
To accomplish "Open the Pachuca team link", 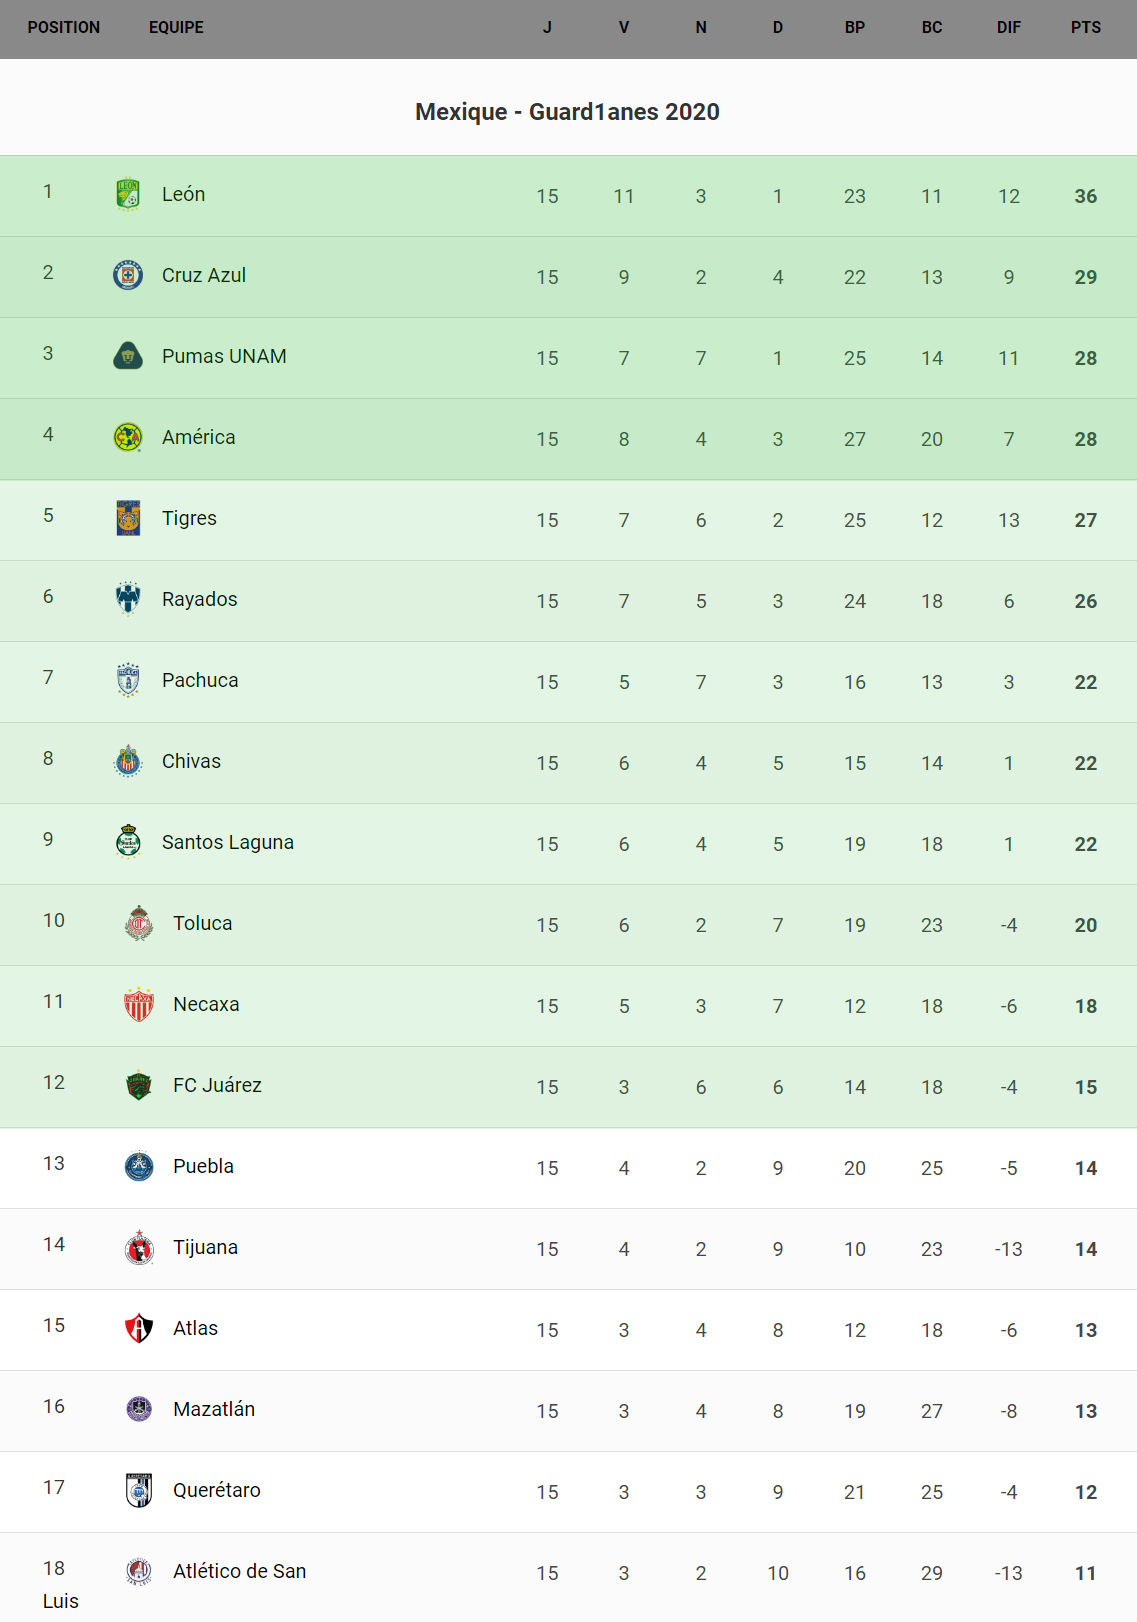I will point(200,680).
